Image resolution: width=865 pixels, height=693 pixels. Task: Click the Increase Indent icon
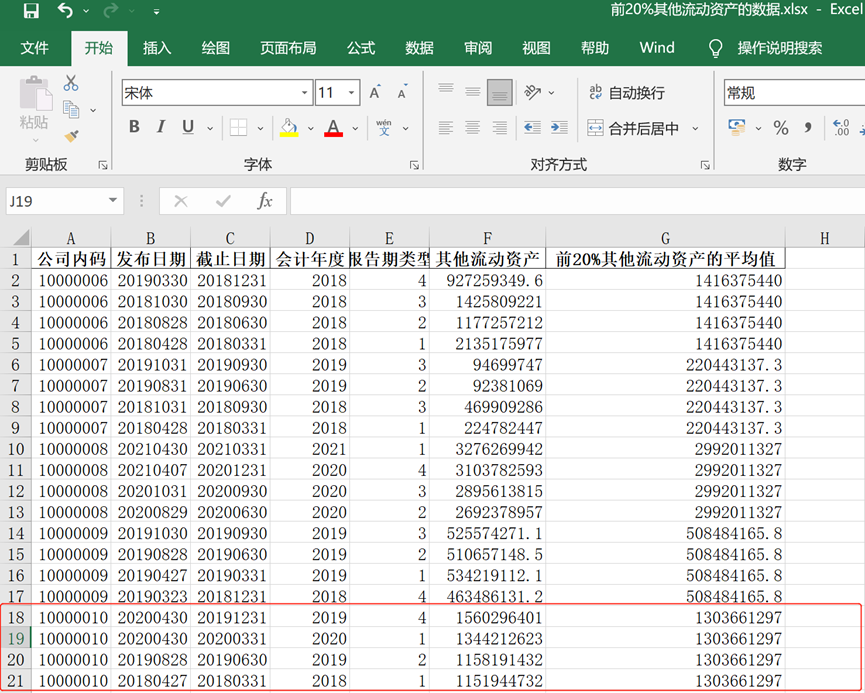coord(559,128)
